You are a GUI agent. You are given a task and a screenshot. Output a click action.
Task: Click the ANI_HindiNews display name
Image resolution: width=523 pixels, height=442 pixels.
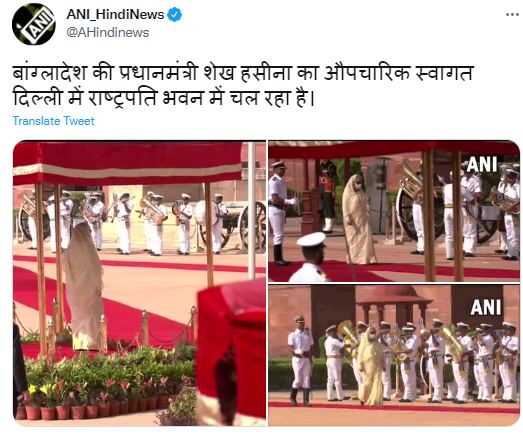pyautogui.click(x=115, y=15)
